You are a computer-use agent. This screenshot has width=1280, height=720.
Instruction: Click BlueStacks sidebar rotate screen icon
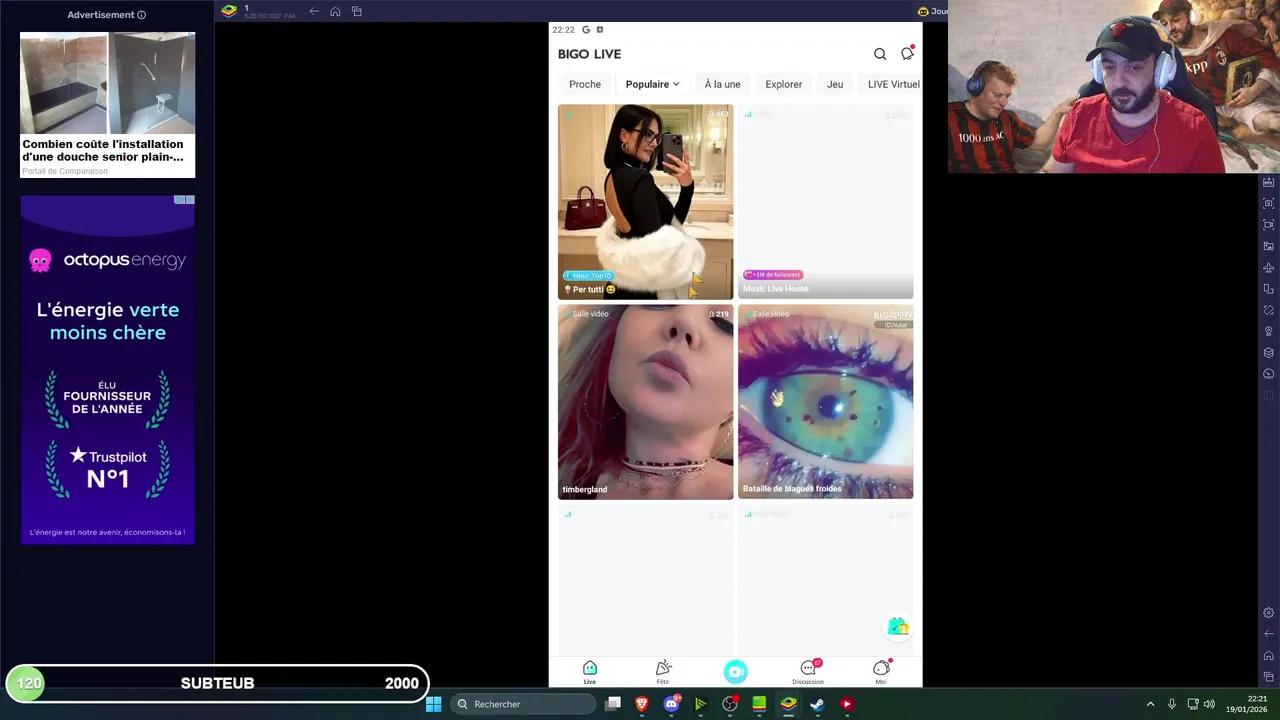point(1269,288)
